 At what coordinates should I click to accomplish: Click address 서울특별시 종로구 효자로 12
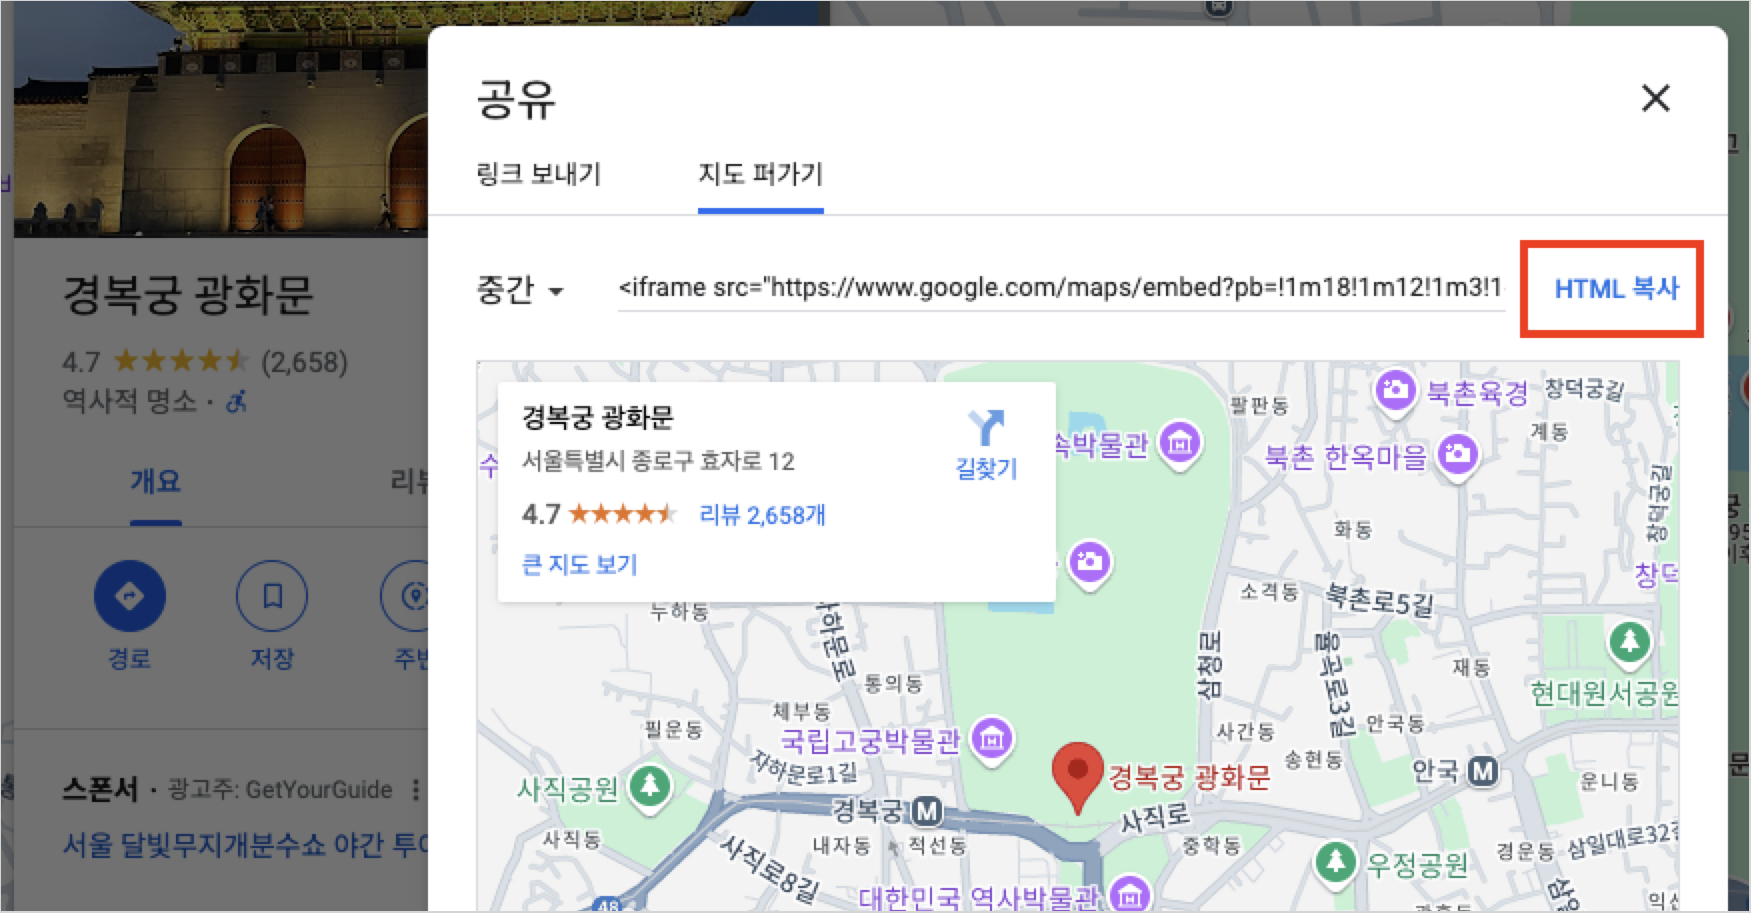[x=658, y=461]
